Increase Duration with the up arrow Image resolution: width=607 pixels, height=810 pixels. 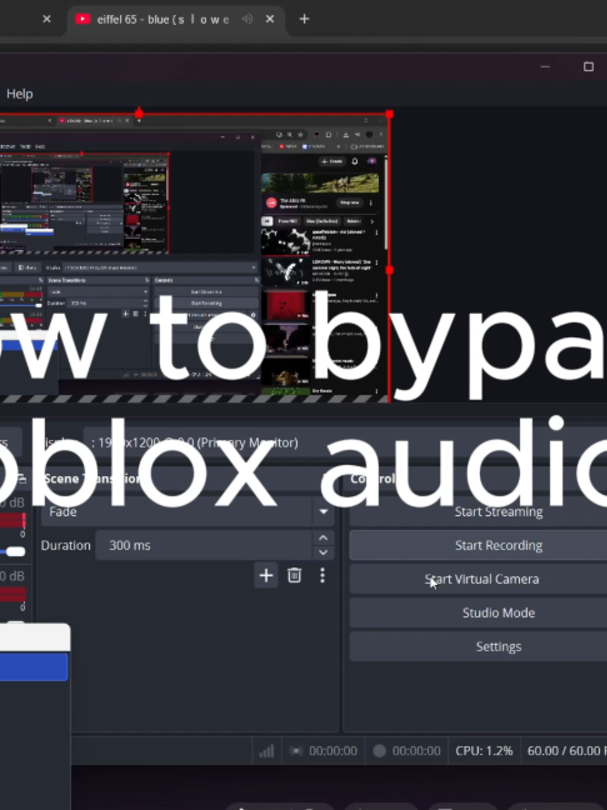pyautogui.click(x=323, y=538)
